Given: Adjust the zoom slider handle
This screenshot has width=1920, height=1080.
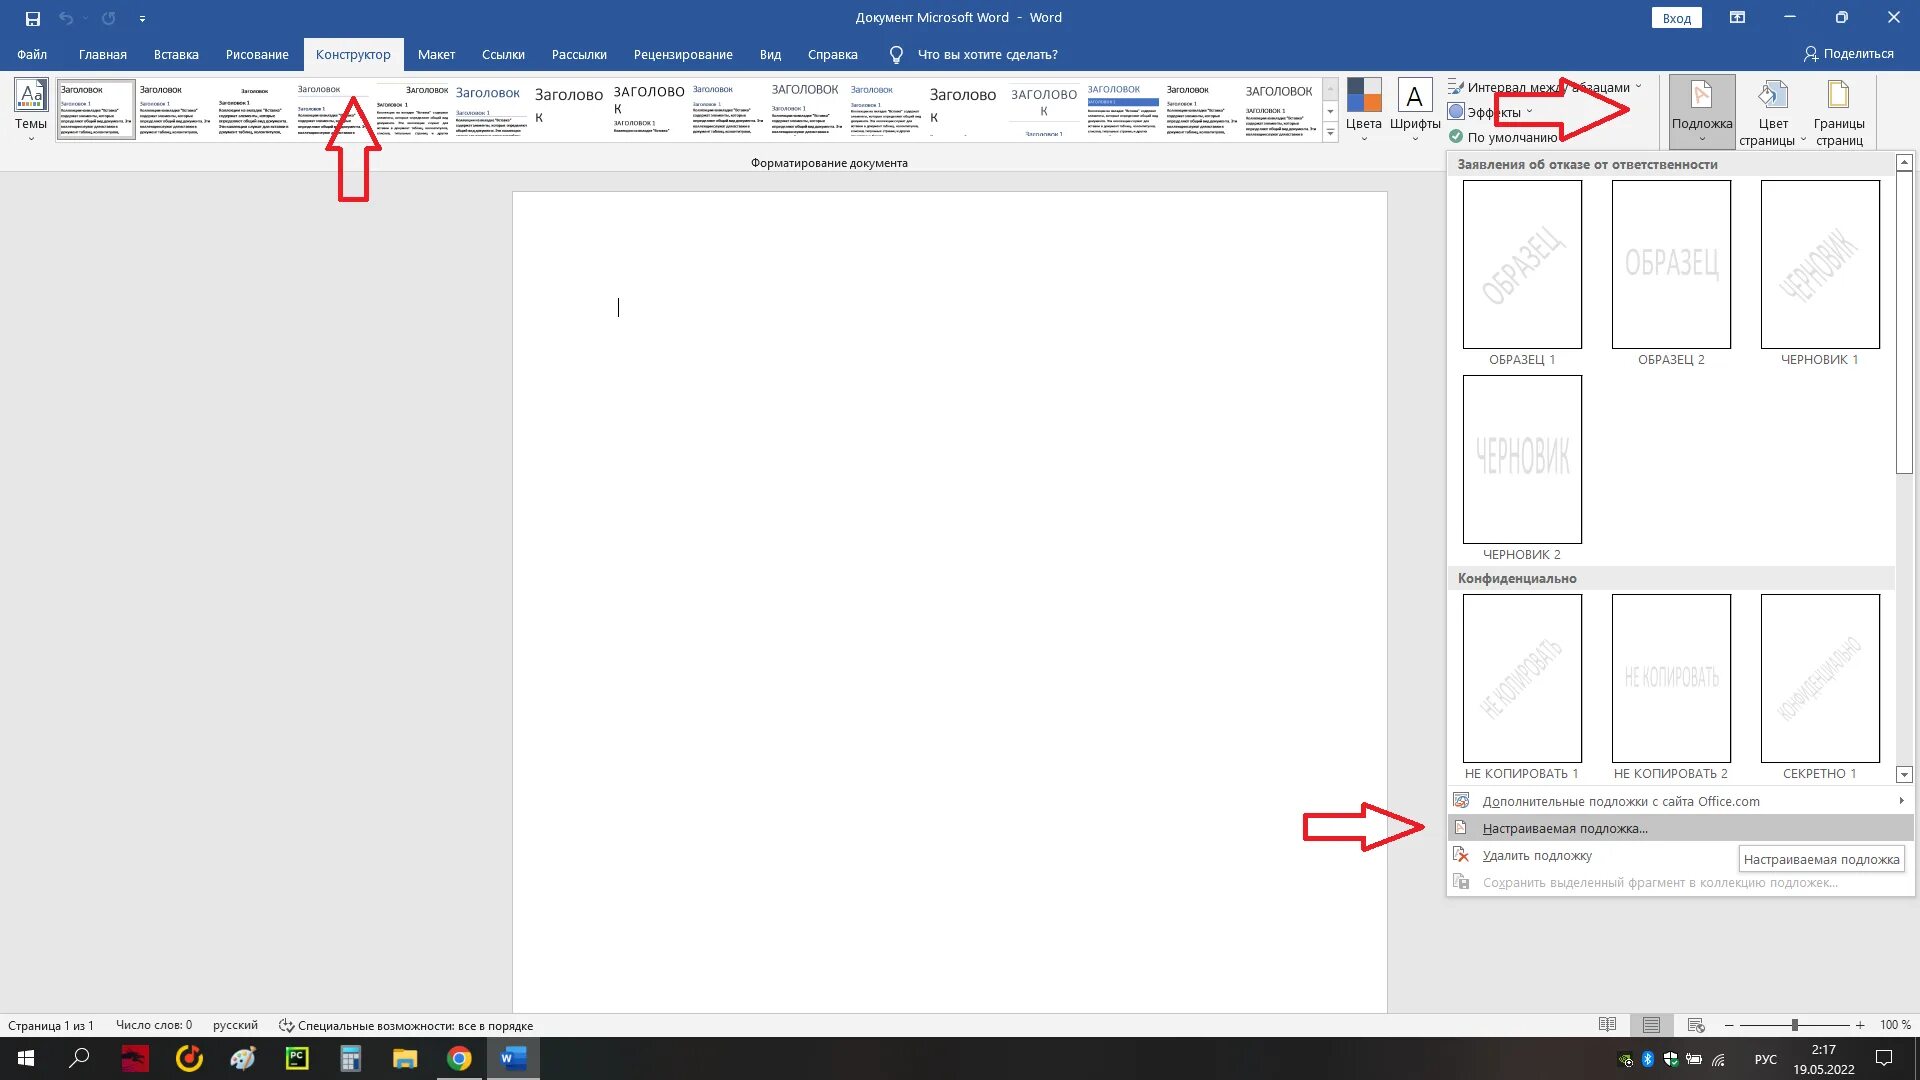Looking at the screenshot, I should pyautogui.click(x=1795, y=1025).
